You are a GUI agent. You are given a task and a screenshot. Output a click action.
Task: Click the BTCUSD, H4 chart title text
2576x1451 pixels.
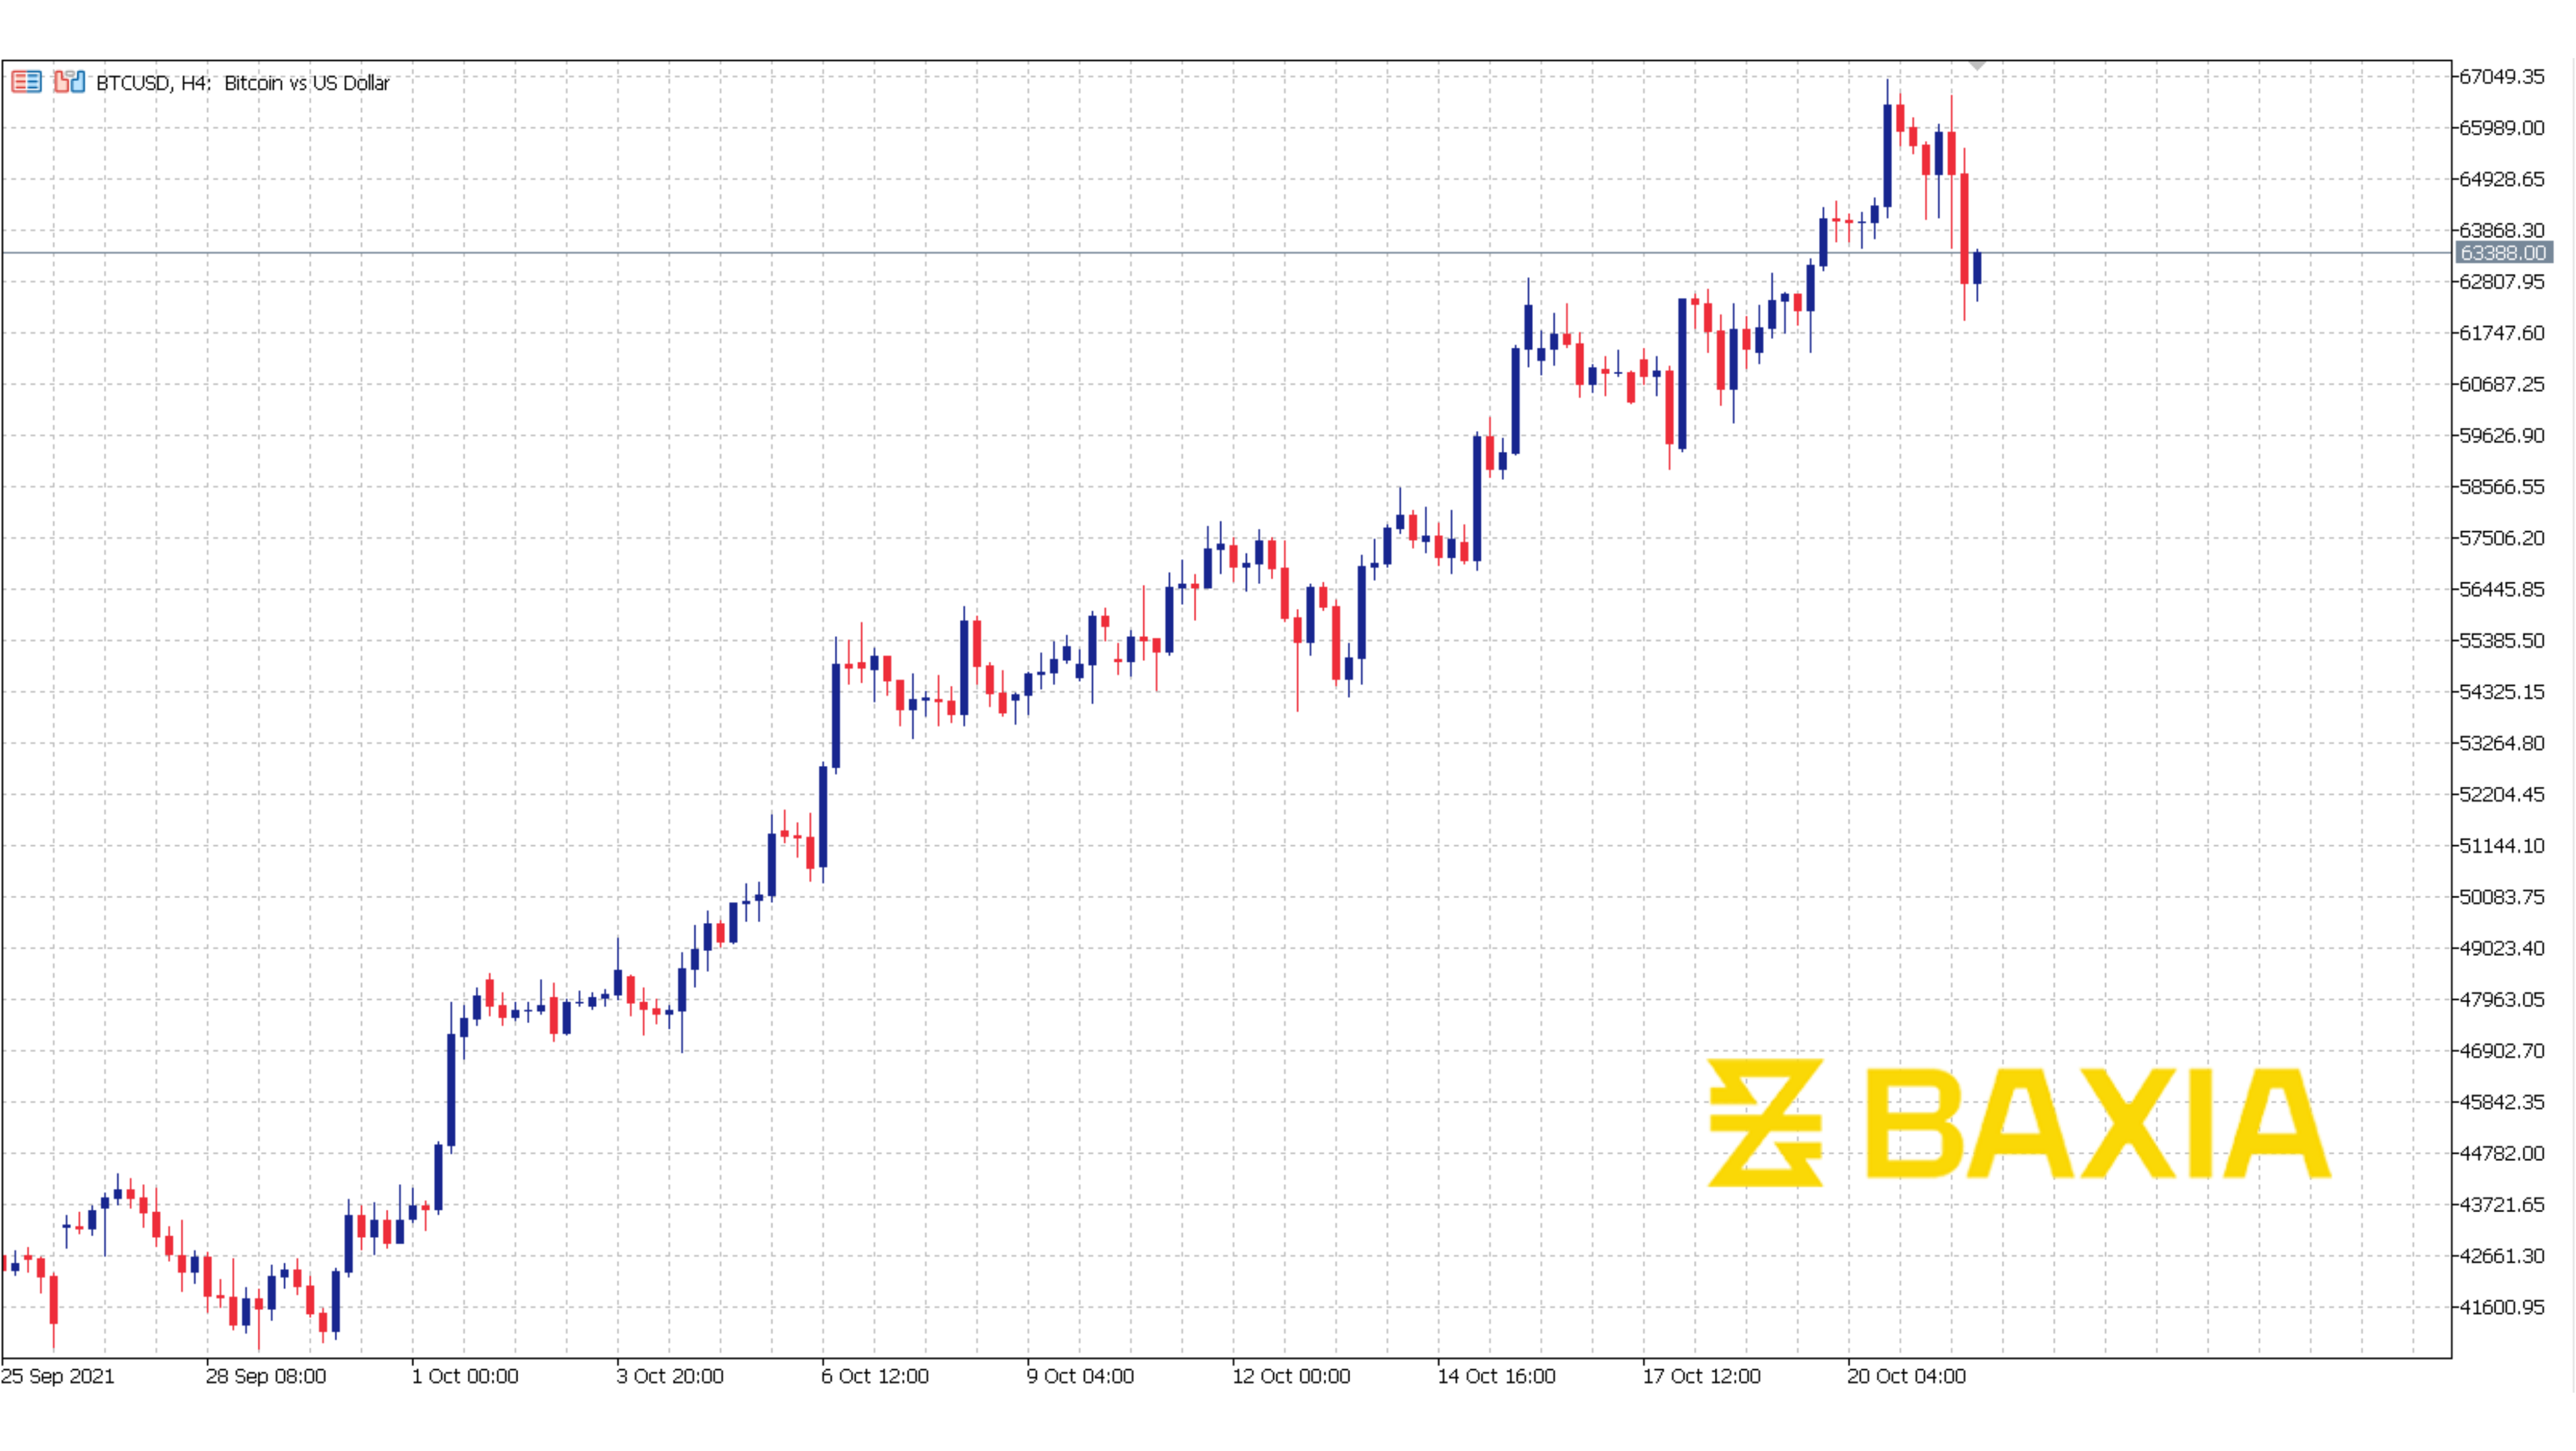point(243,83)
